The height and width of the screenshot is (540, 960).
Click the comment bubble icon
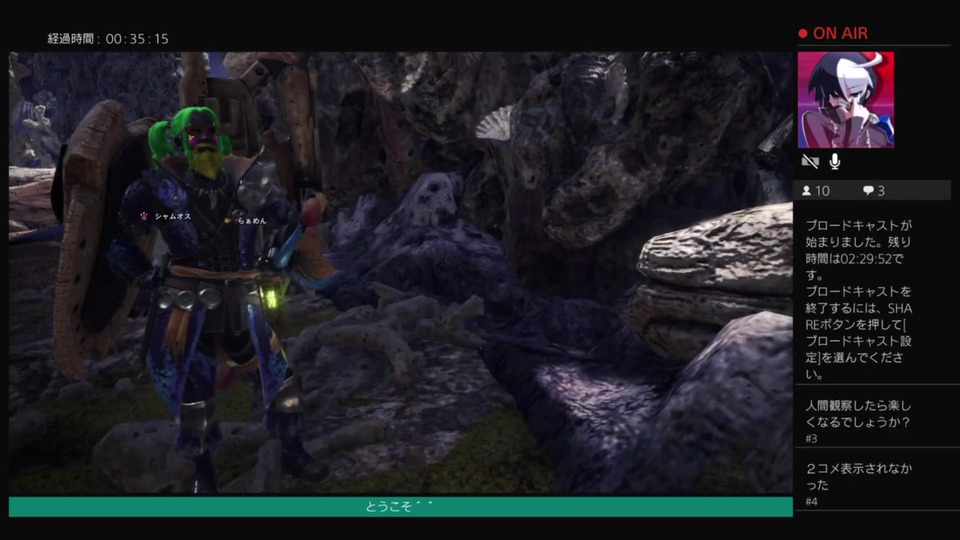point(868,191)
